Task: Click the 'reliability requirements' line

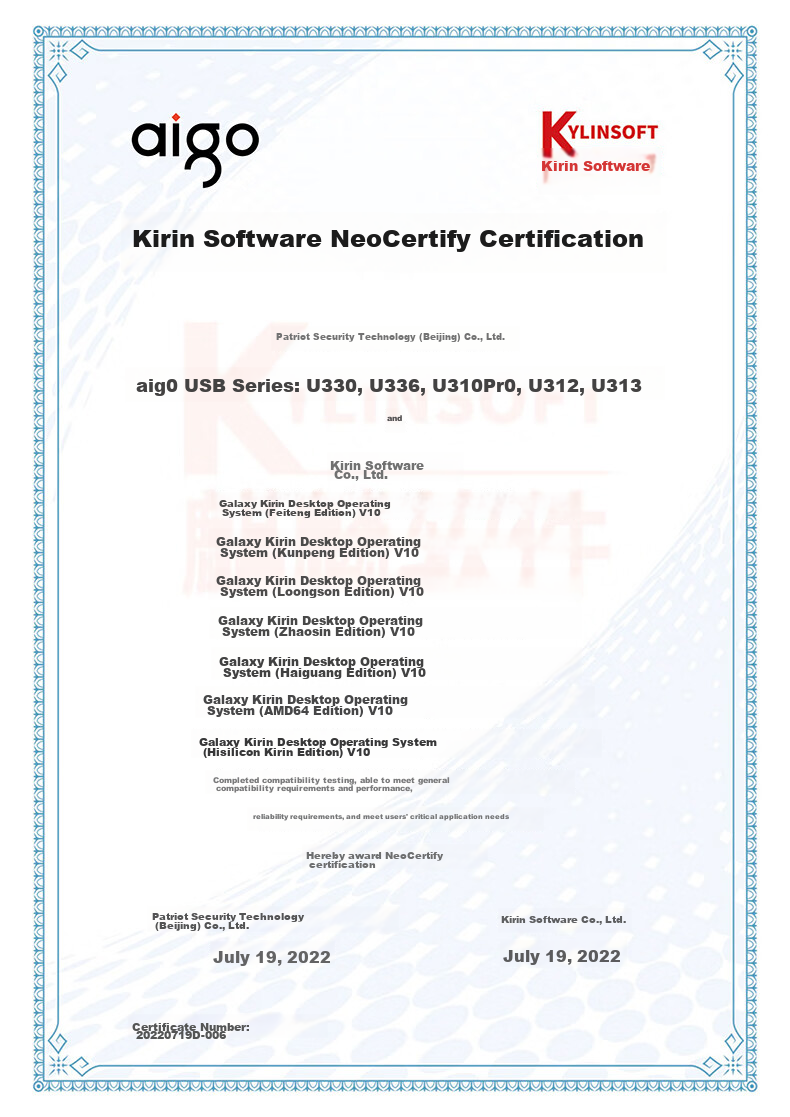Action: click(381, 816)
